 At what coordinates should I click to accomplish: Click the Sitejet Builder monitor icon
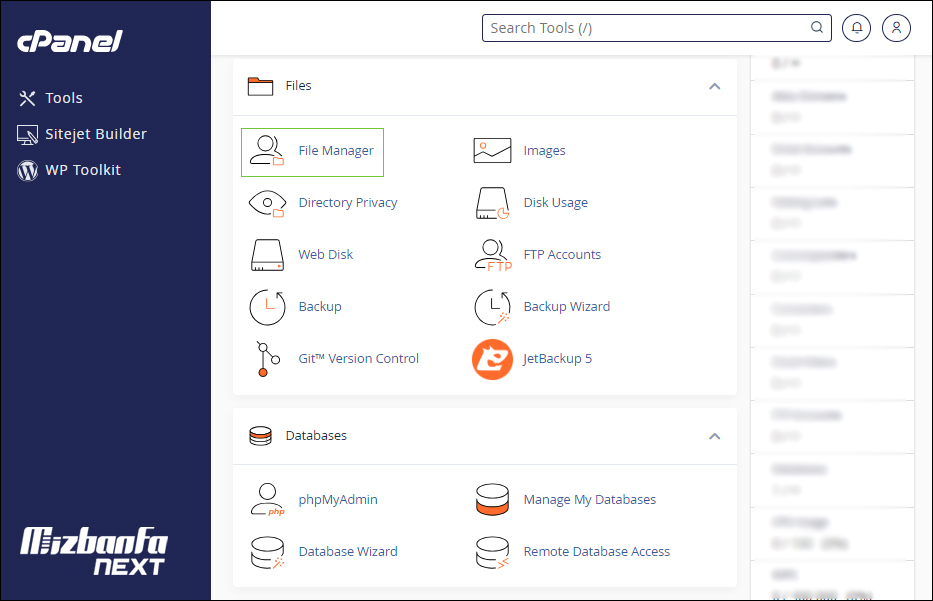click(27, 134)
